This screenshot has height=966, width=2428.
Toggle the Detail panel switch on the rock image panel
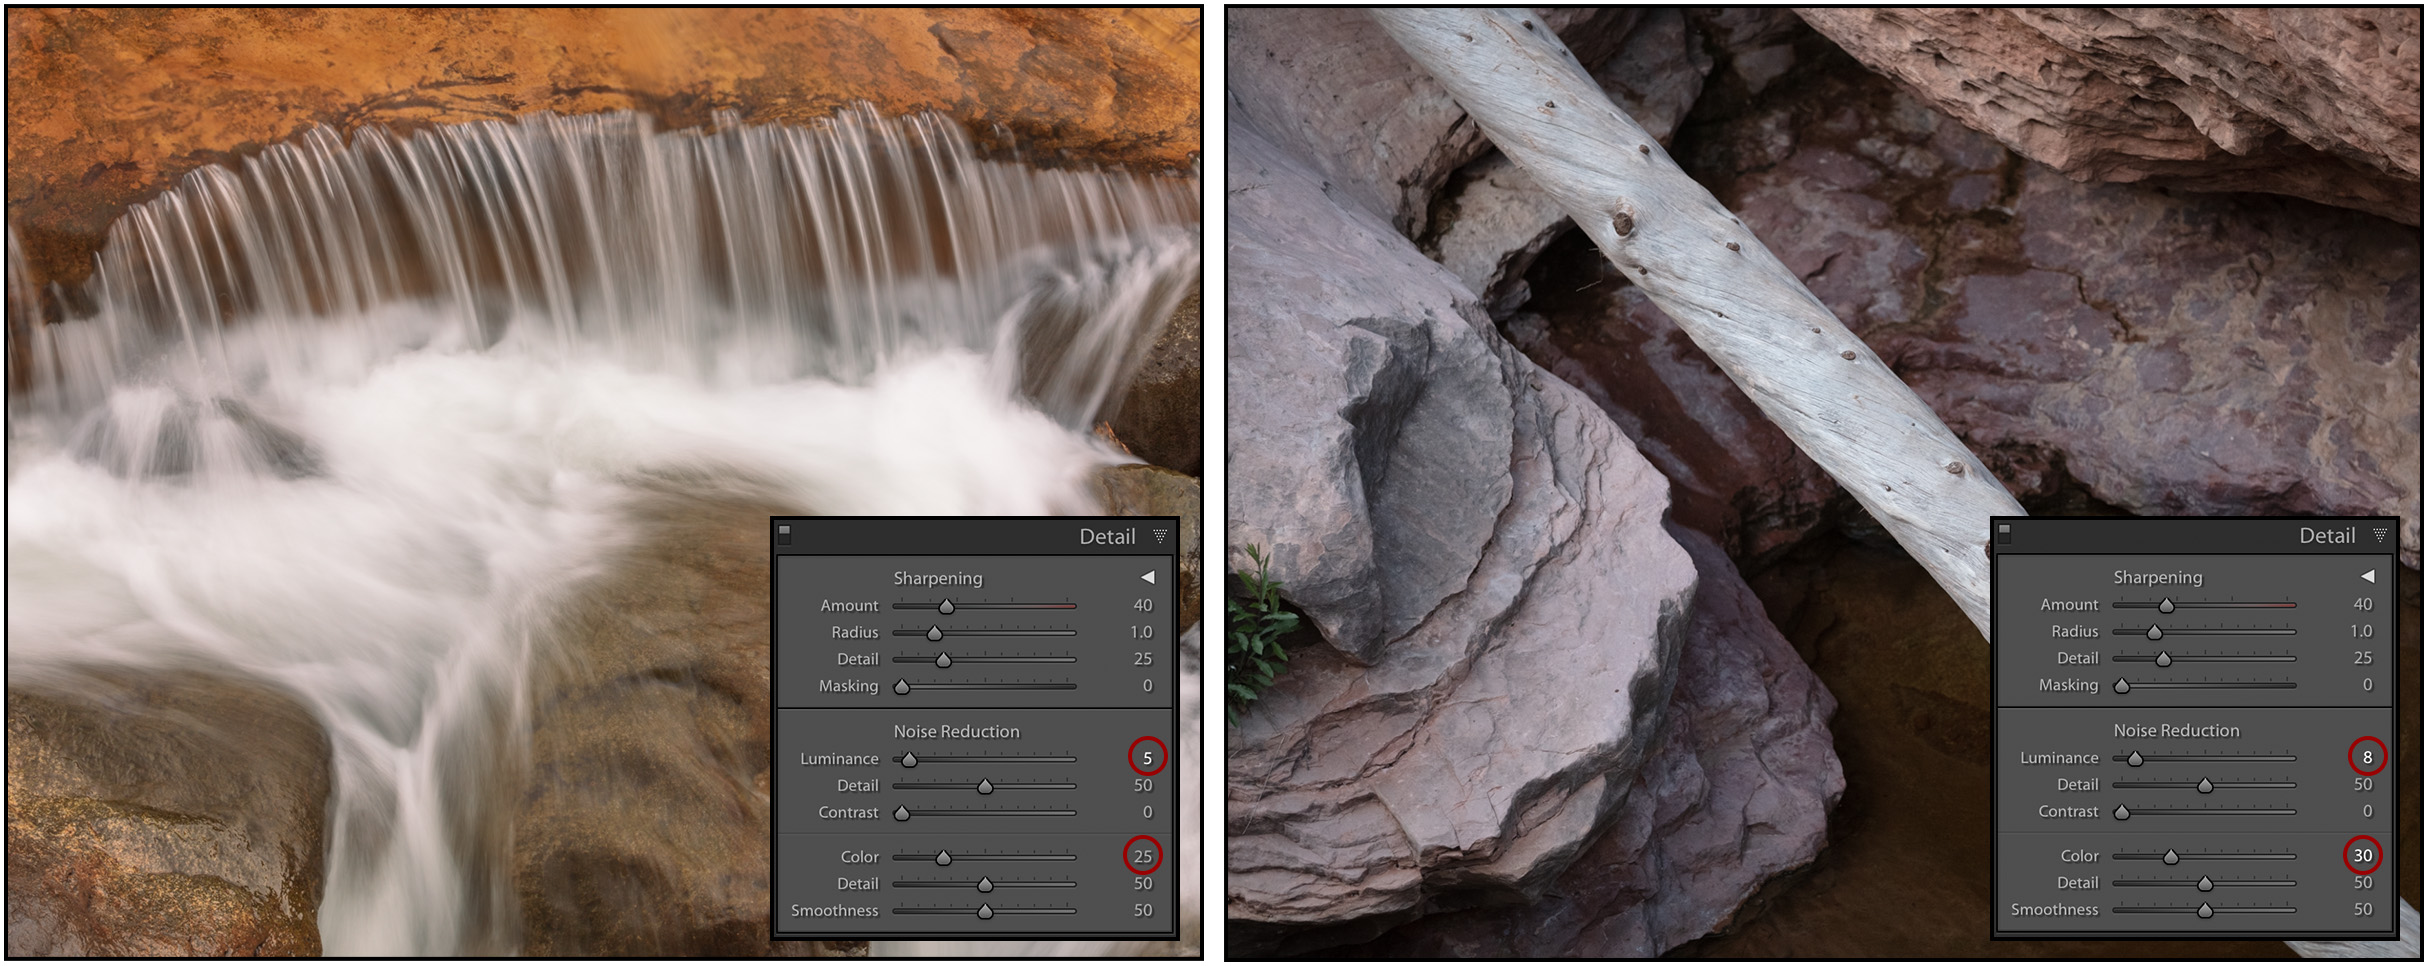click(x=2005, y=533)
